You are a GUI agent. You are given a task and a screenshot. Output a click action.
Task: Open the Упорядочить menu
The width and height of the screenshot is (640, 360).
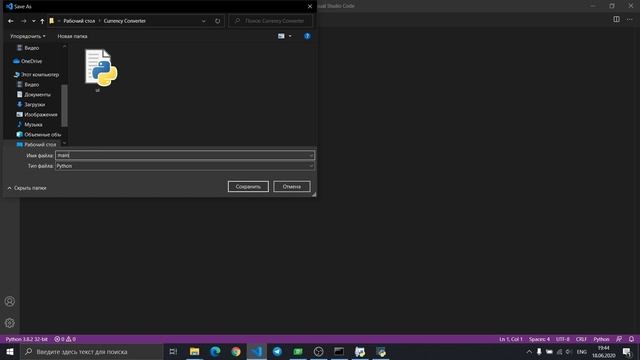[x=28, y=36]
